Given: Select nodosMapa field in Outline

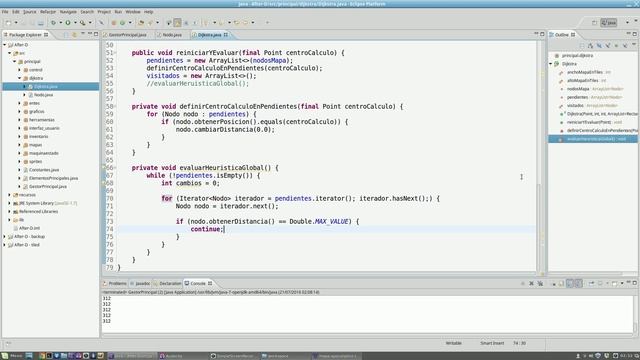Looking at the screenshot, I should coord(594,89).
